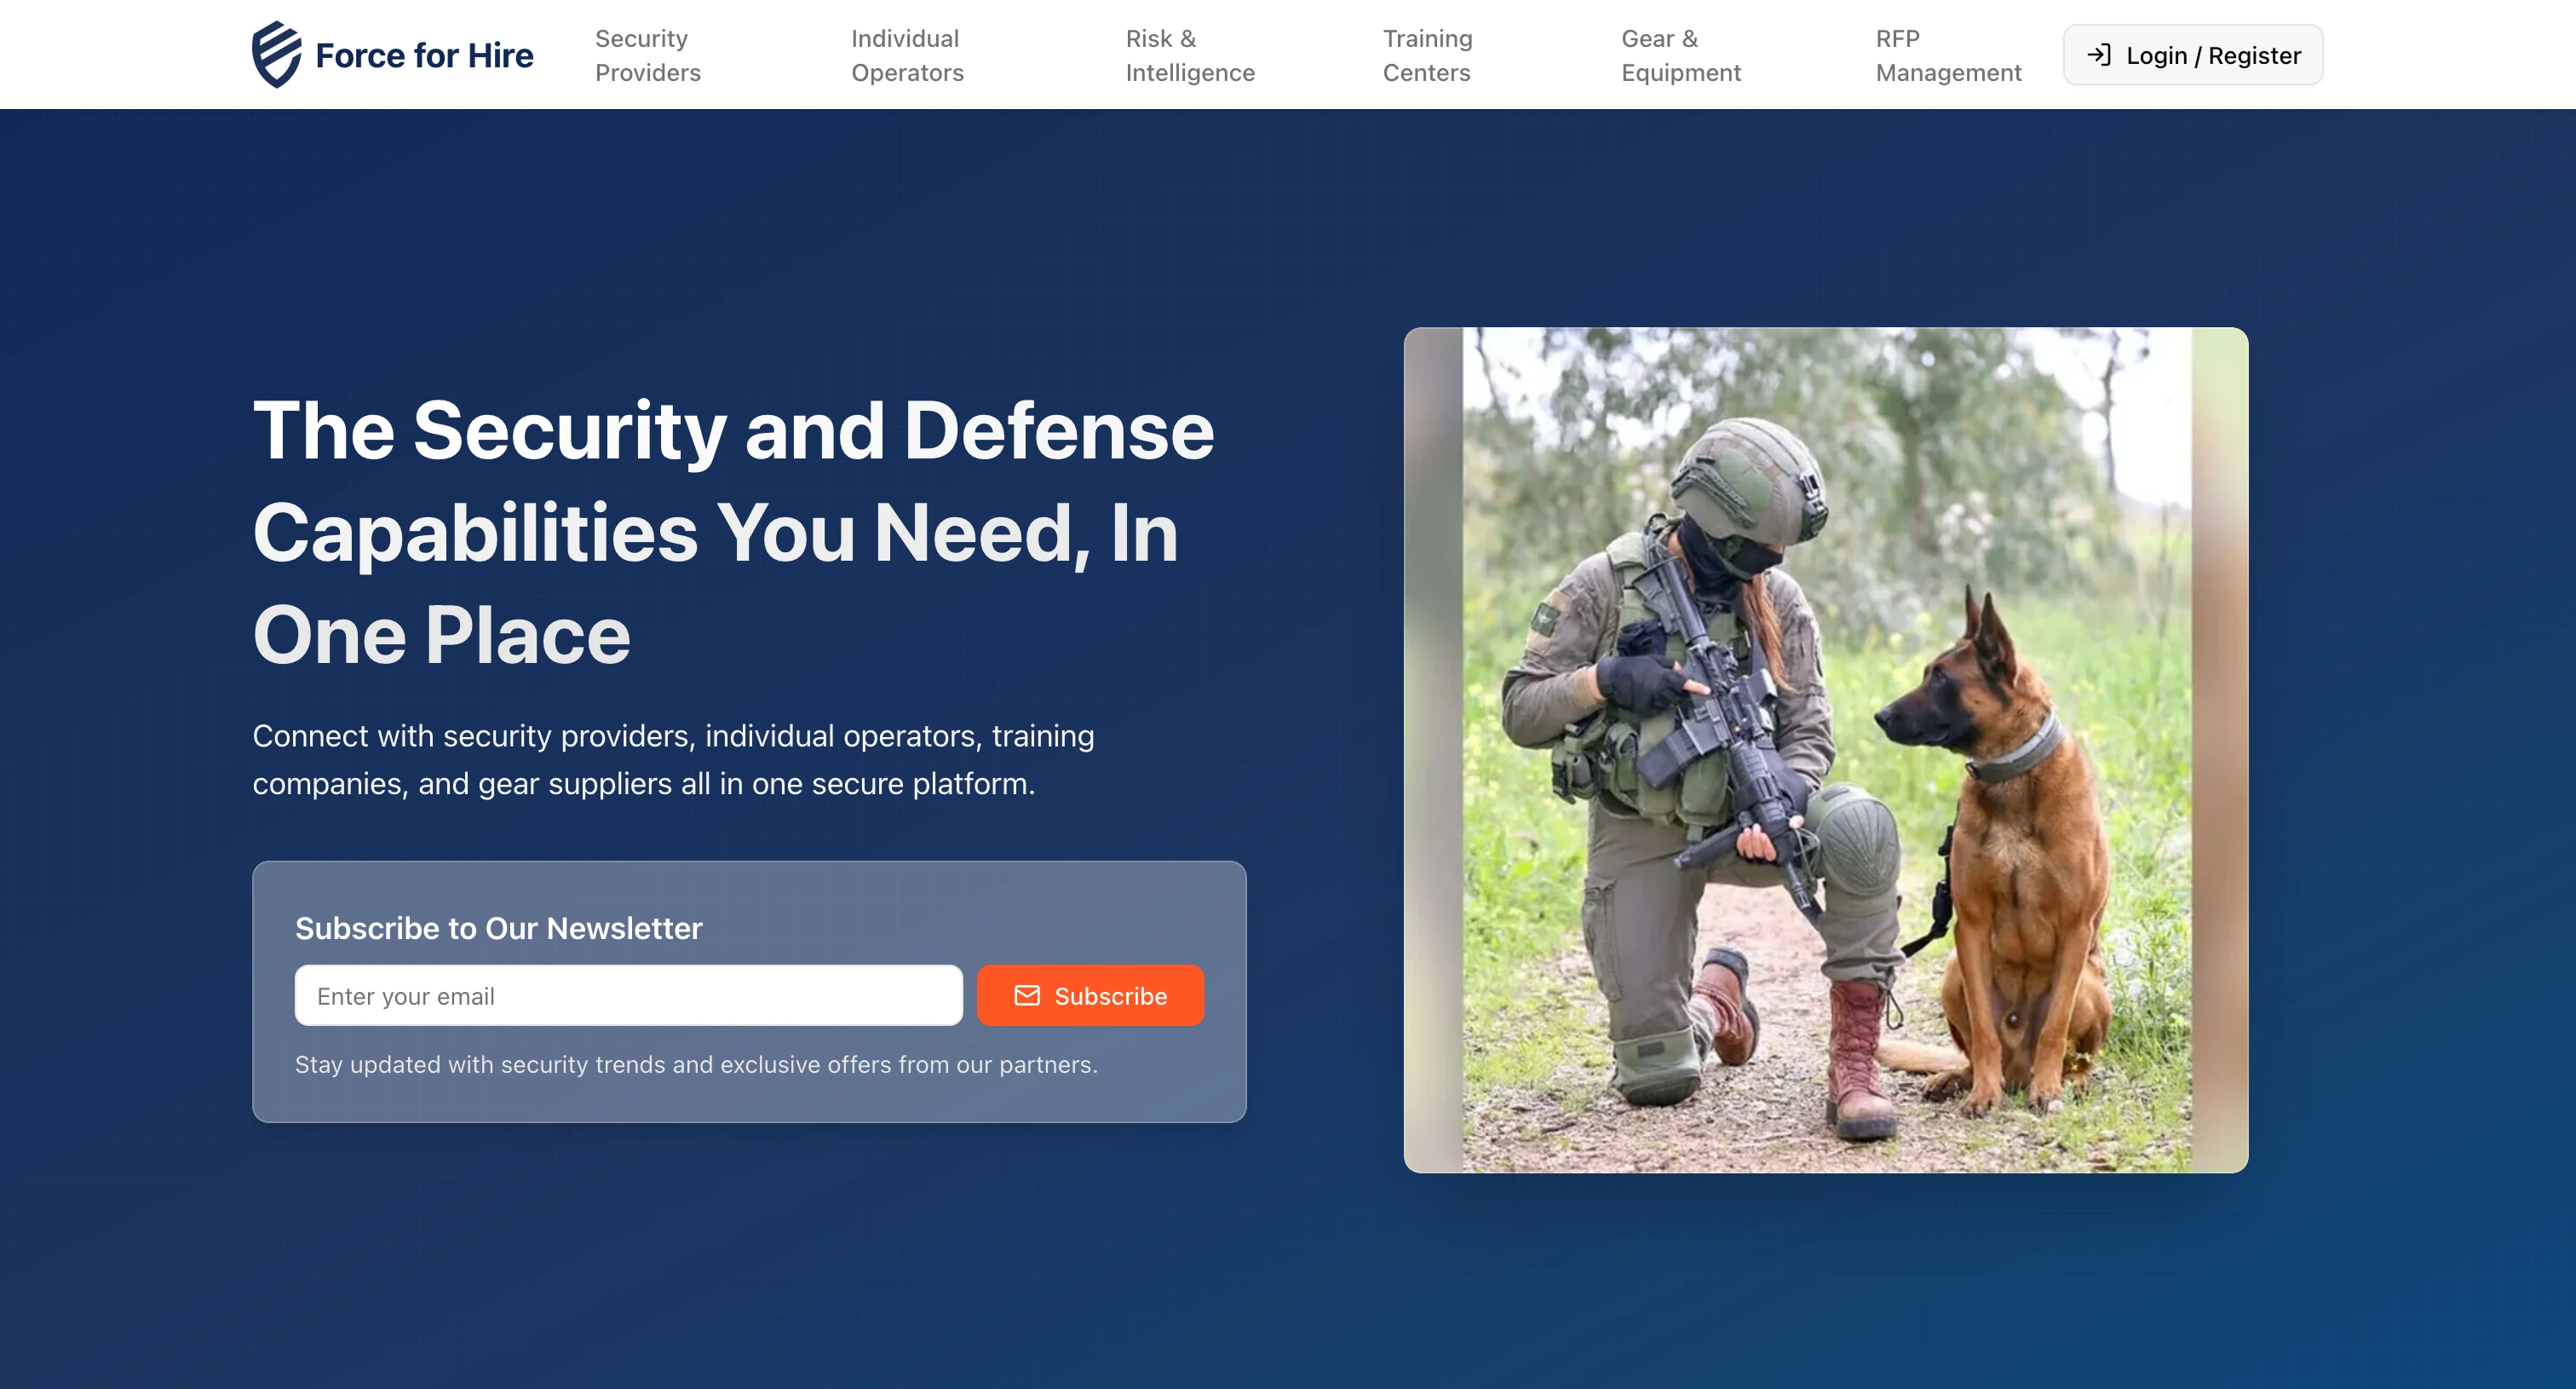Click the Force for Hire brand name

coord(424,55)
